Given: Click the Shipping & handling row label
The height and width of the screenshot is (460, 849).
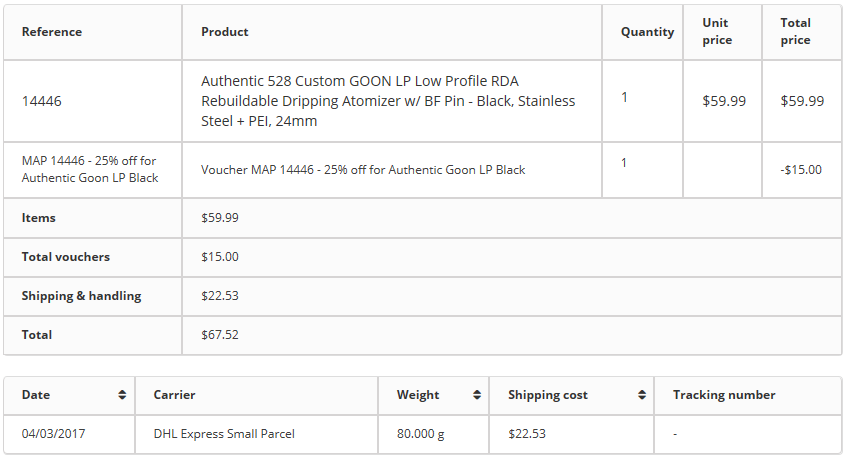Looking at the screenshot, I should [x=81, y=296].
